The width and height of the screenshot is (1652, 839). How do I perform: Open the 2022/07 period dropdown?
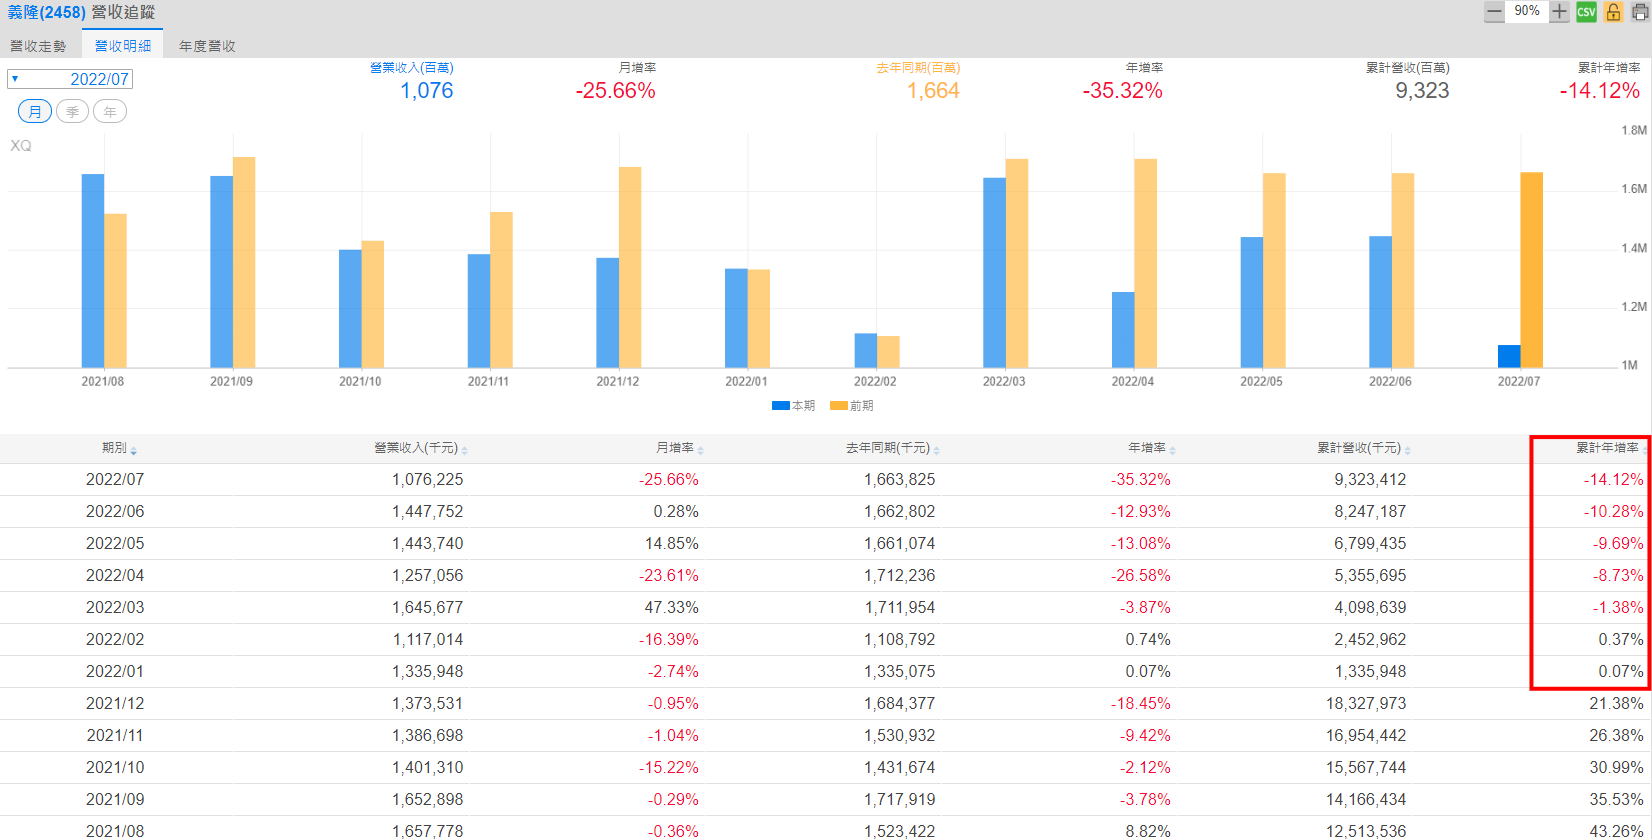click(69, 79)
